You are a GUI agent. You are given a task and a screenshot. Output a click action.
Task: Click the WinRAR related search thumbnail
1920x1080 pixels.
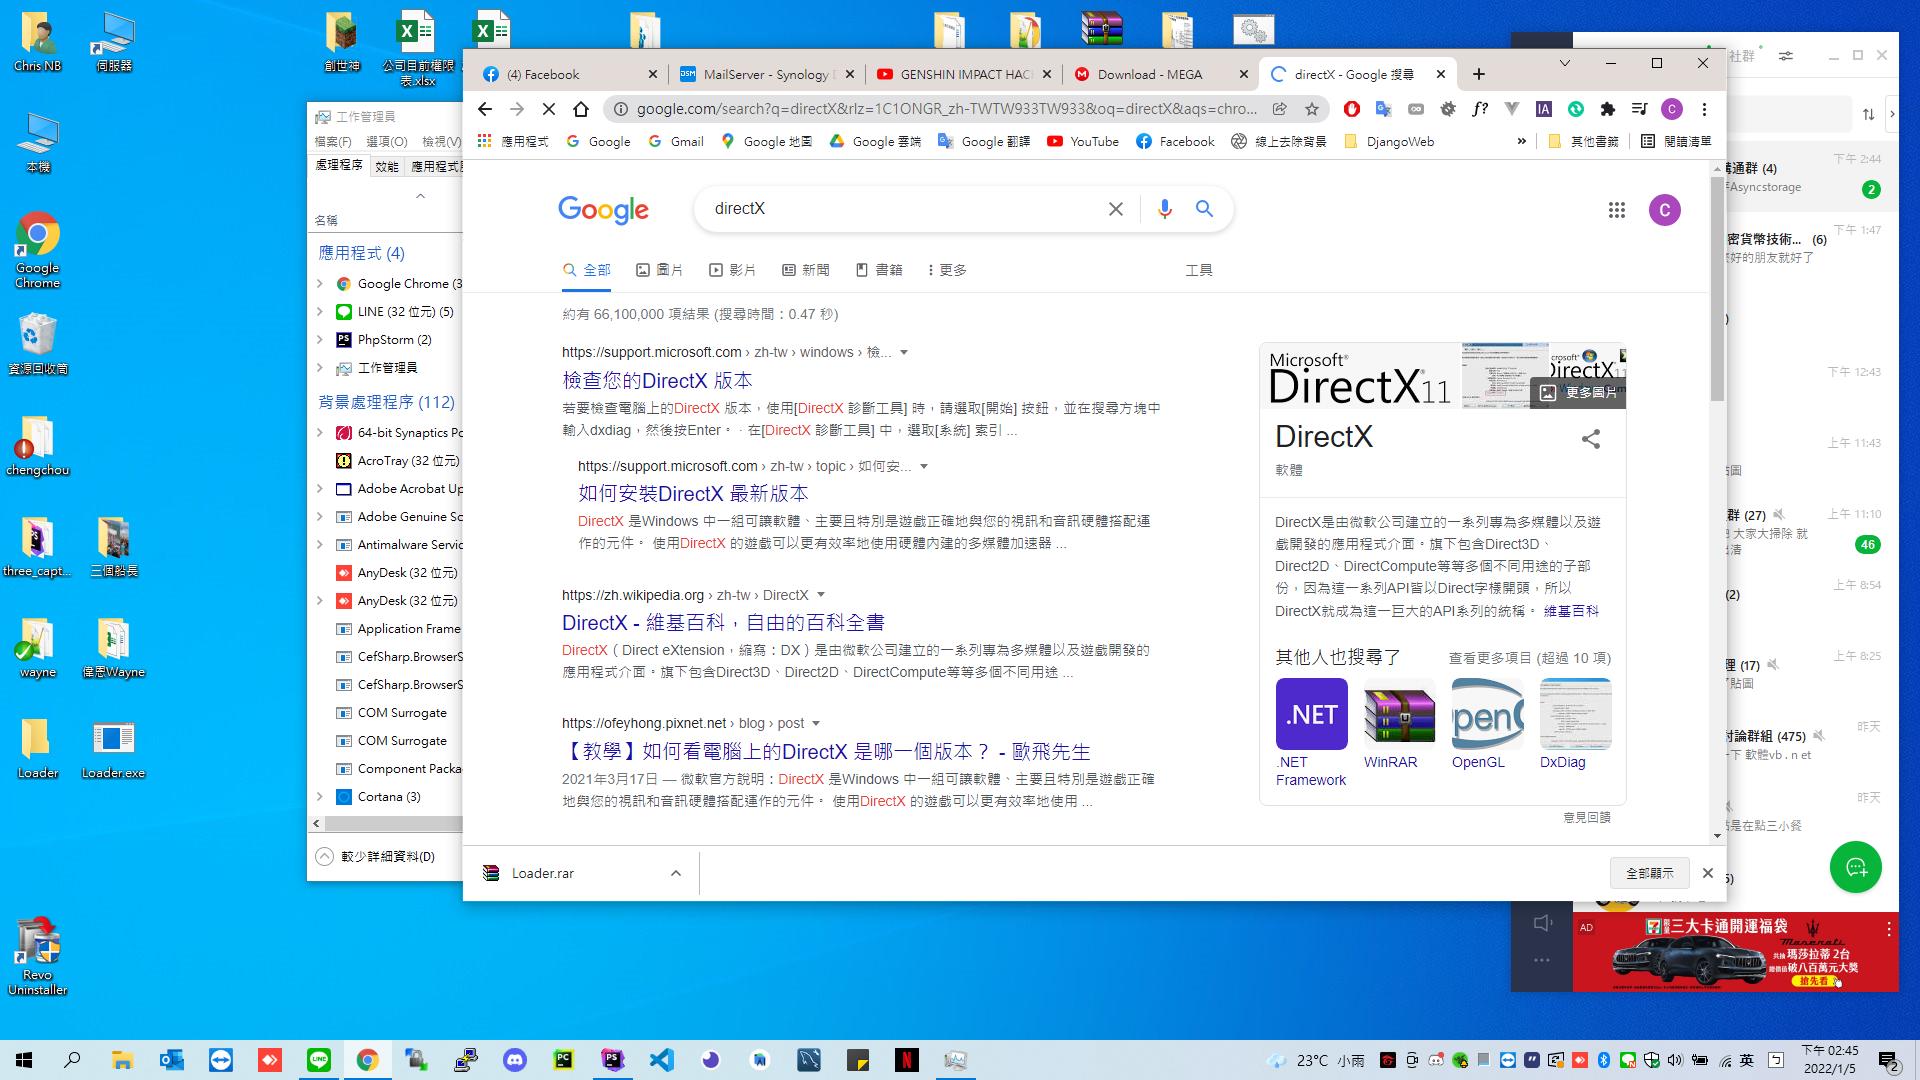click(1398, 715)
